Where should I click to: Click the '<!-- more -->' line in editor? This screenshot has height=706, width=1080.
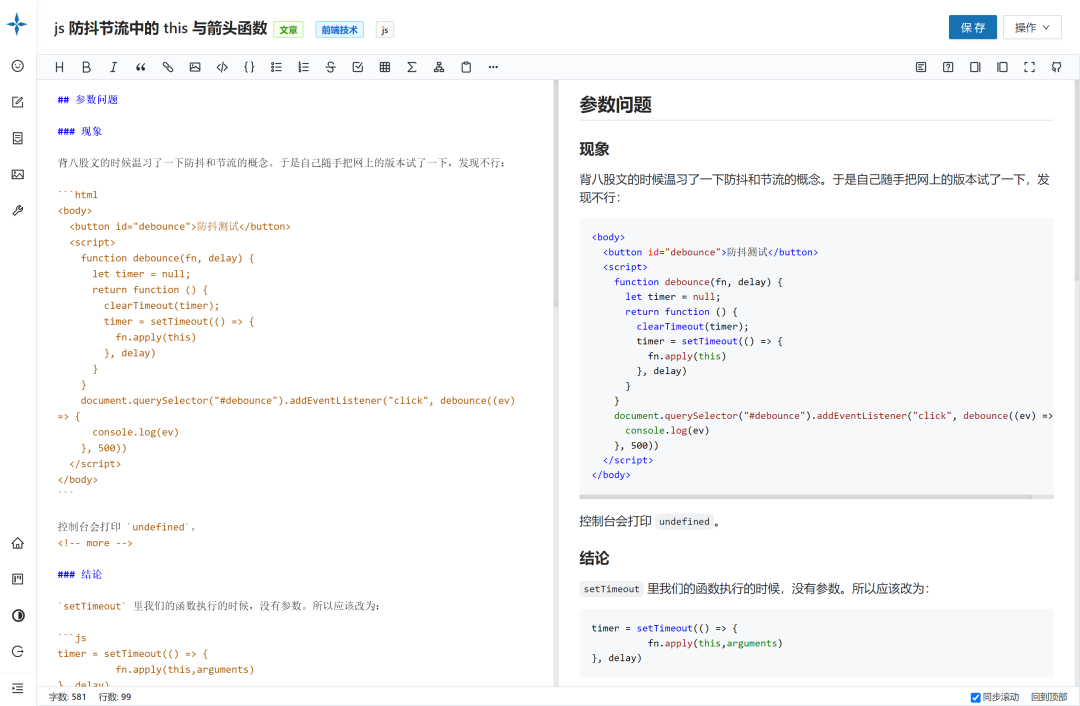95,543
